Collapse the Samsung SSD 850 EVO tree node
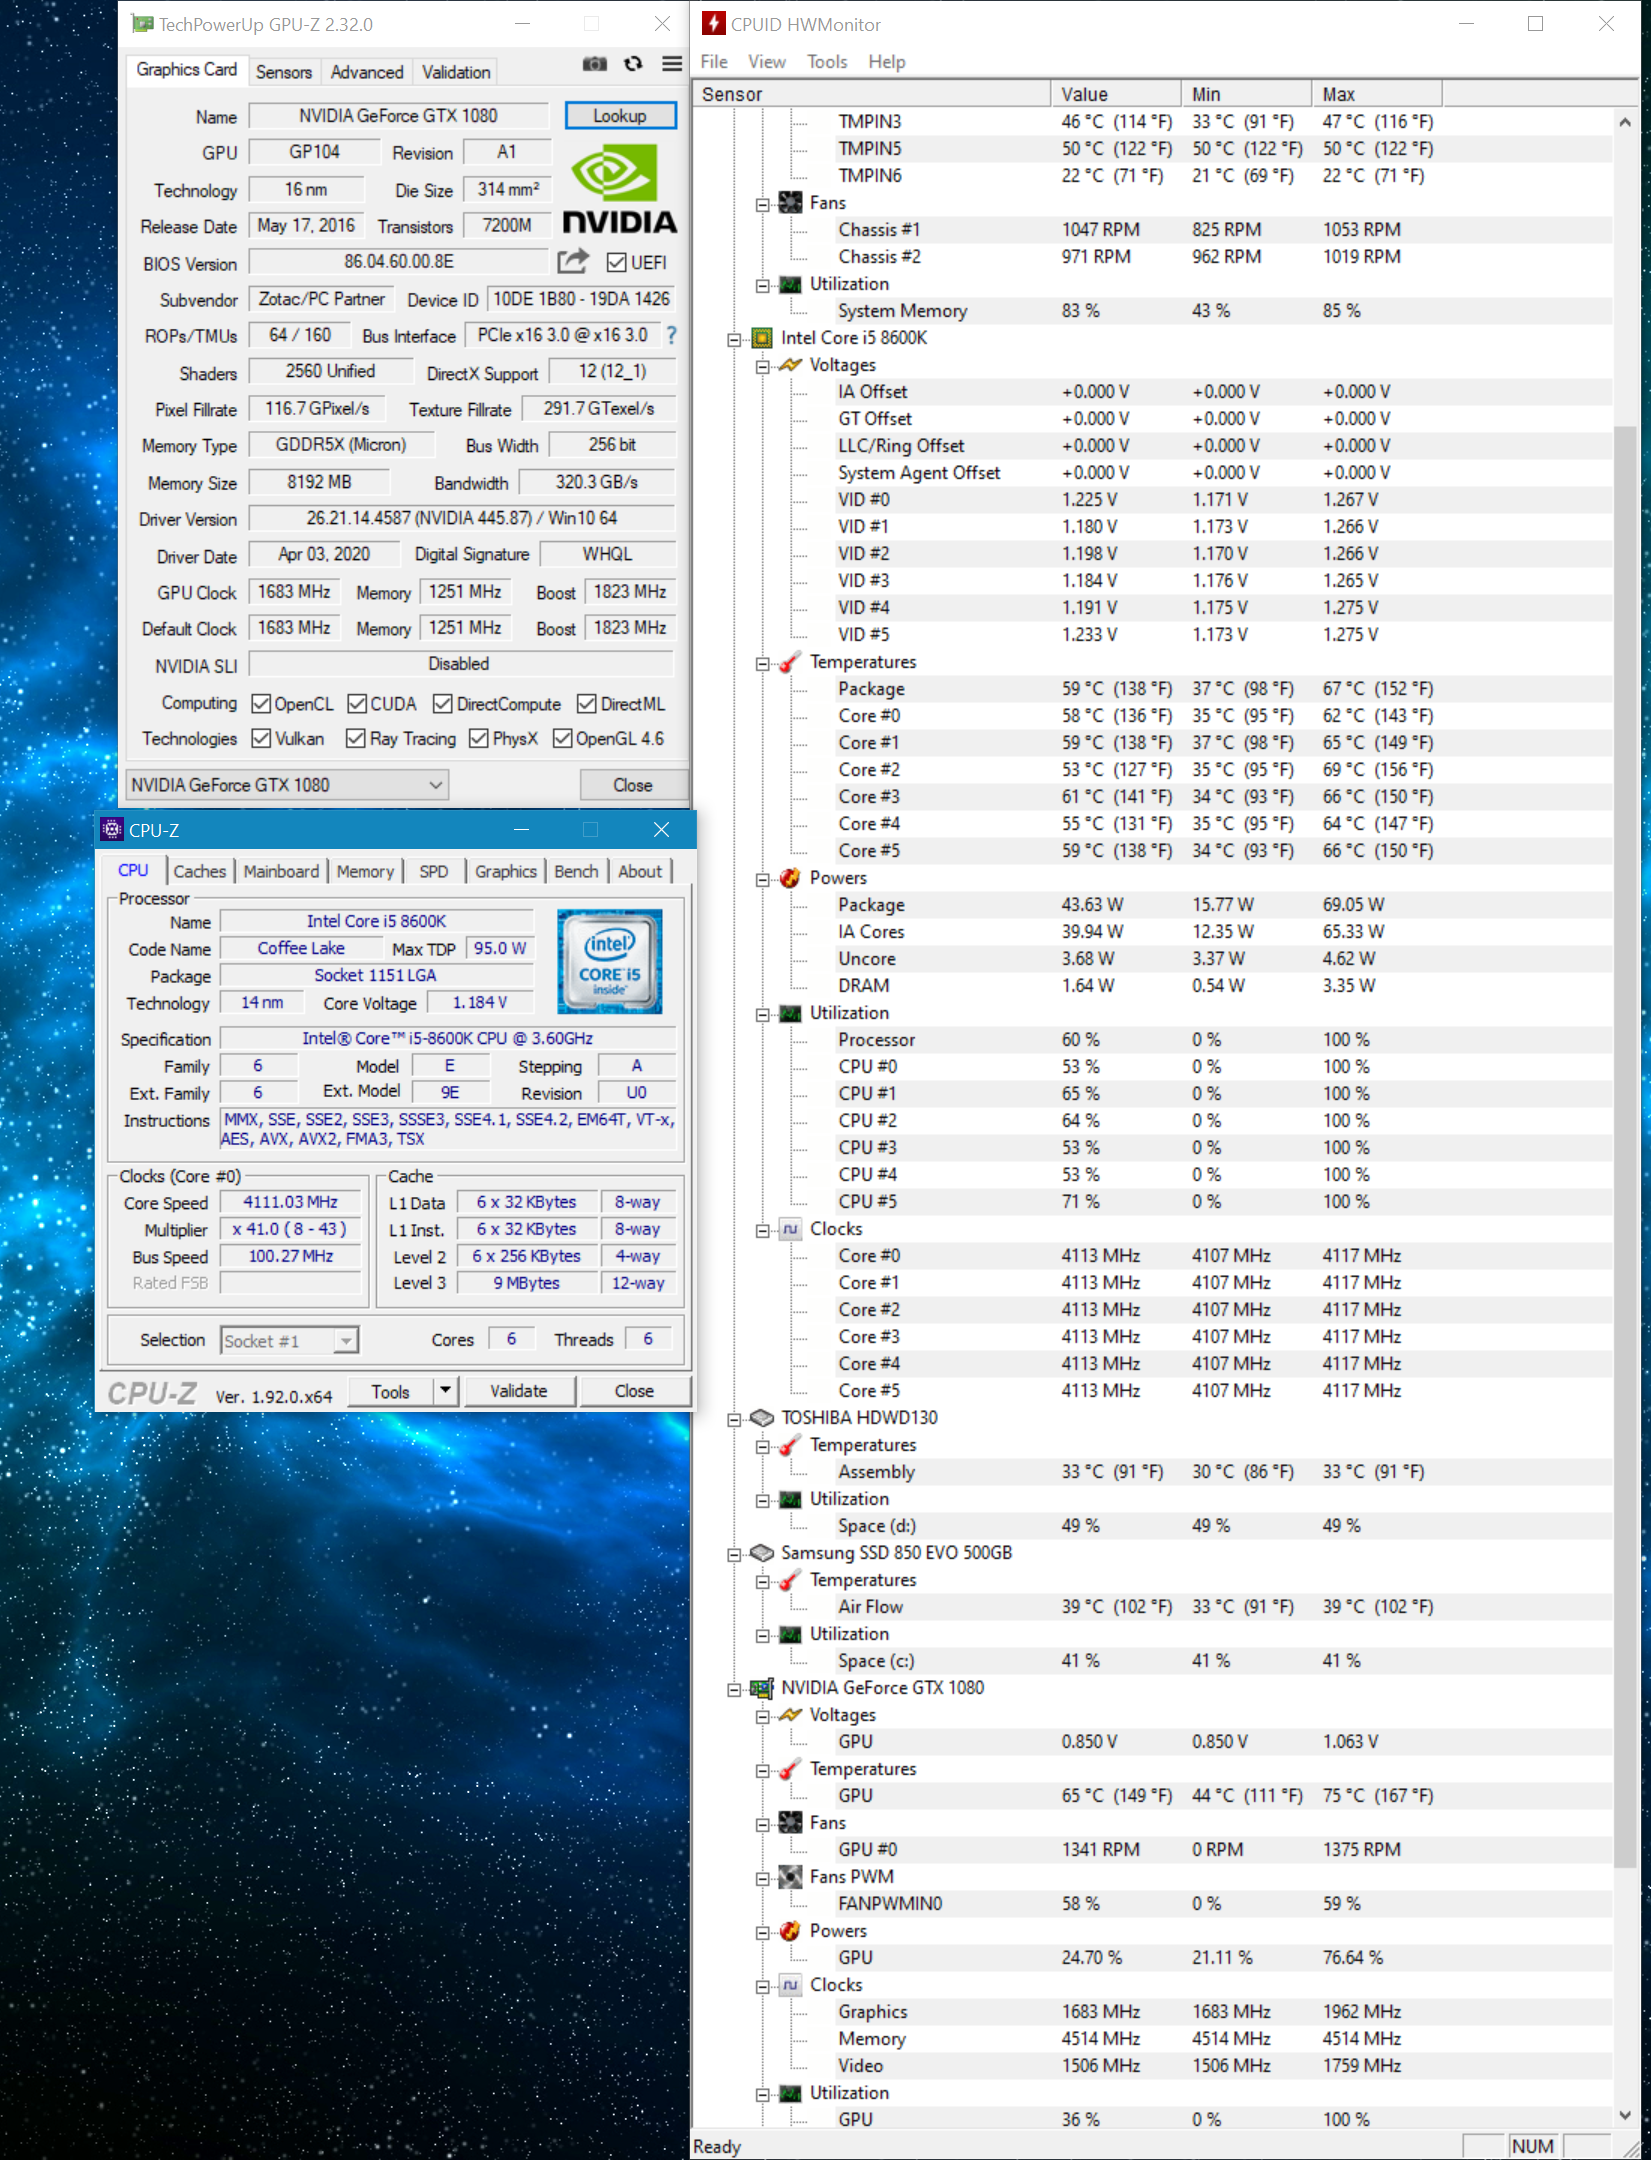This screenshot has height=2160, width=1651. (x=734, y=1554)
